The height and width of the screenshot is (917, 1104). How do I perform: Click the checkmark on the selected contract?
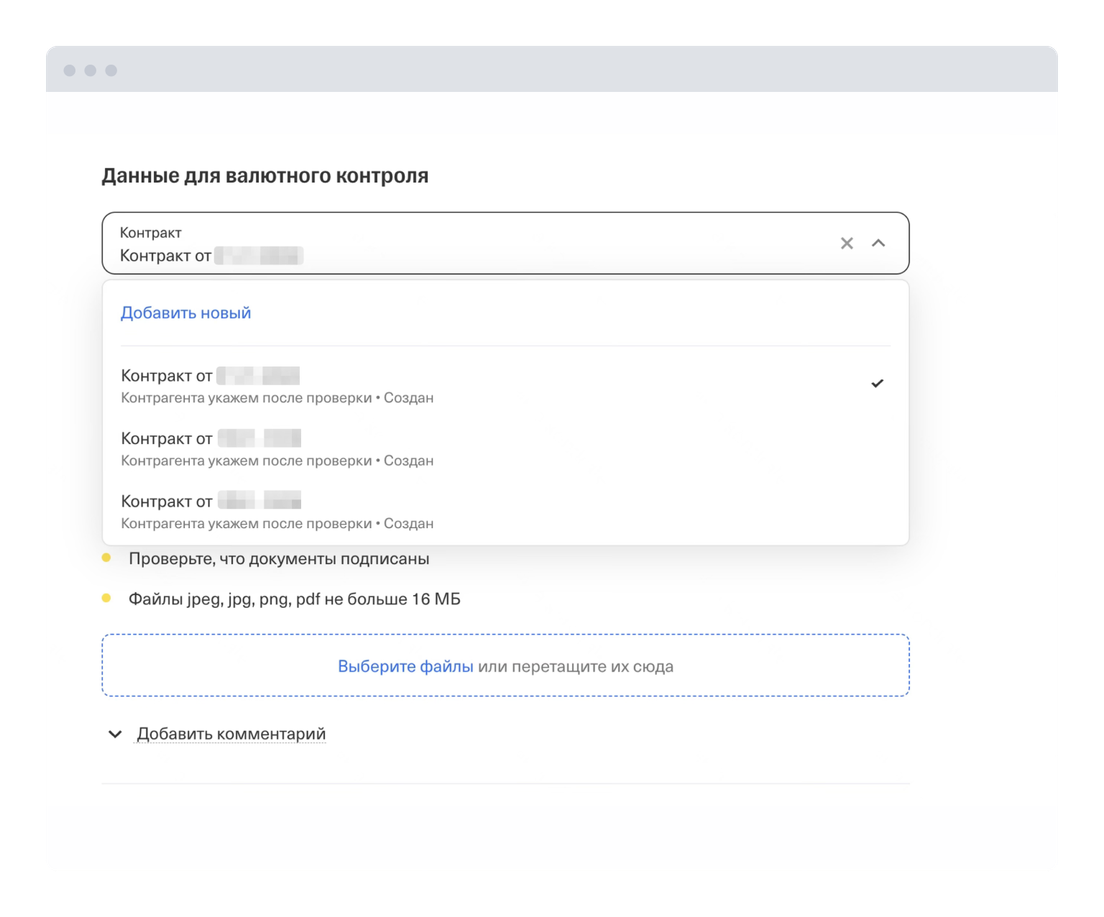[x=877, y=383]
